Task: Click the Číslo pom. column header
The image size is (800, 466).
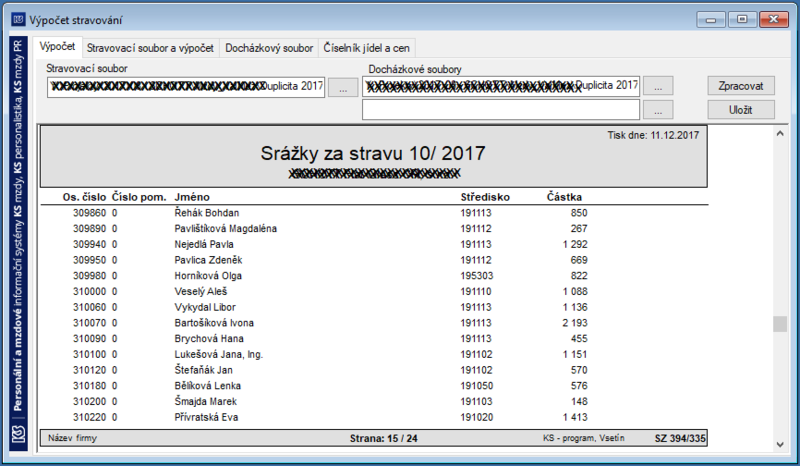Action: tap(139, 197)
